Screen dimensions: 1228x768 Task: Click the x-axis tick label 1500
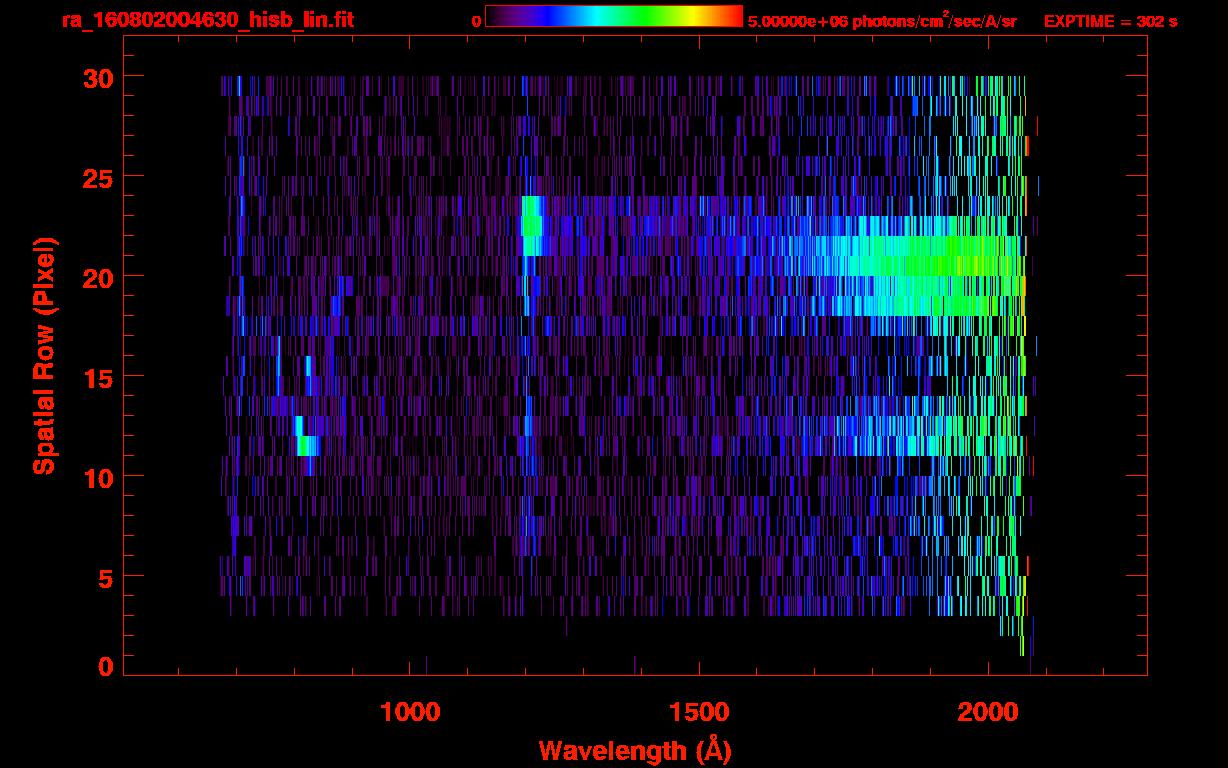point(699,712)
